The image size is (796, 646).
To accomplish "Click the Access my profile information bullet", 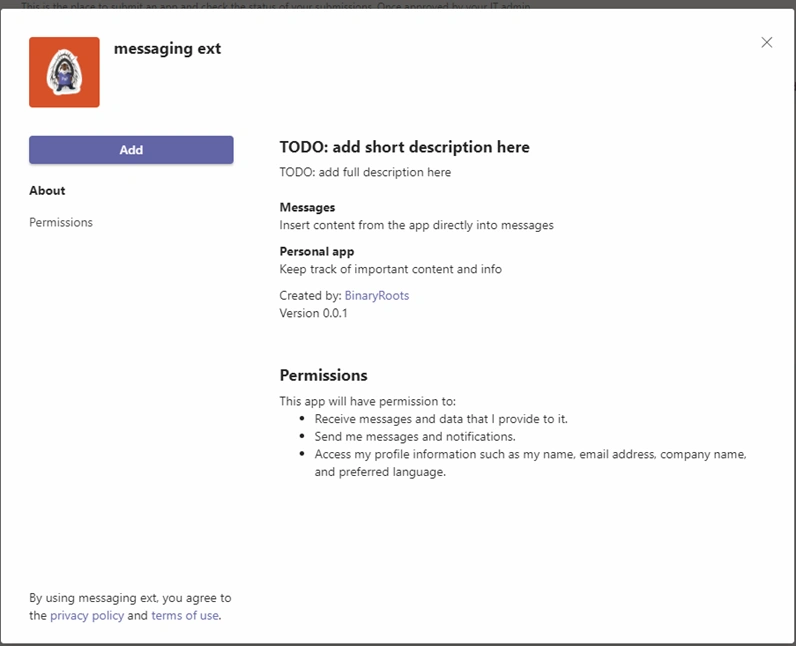I will pyautogui.click(x=530, y=463).
